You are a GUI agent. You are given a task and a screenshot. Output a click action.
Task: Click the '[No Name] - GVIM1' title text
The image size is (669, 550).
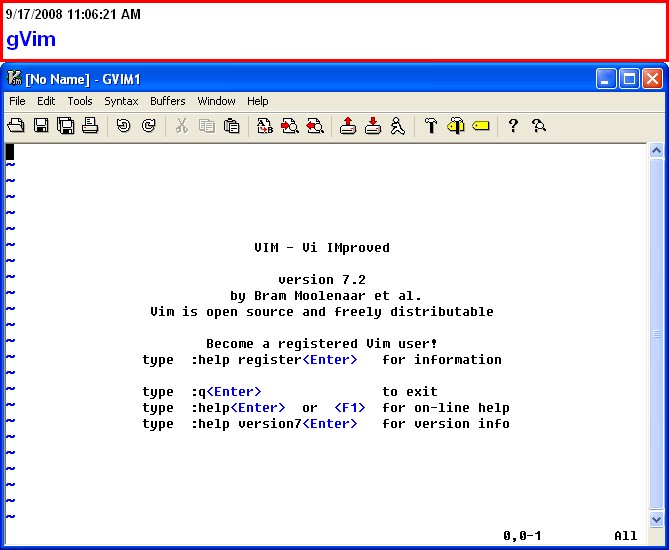(83, 79)
